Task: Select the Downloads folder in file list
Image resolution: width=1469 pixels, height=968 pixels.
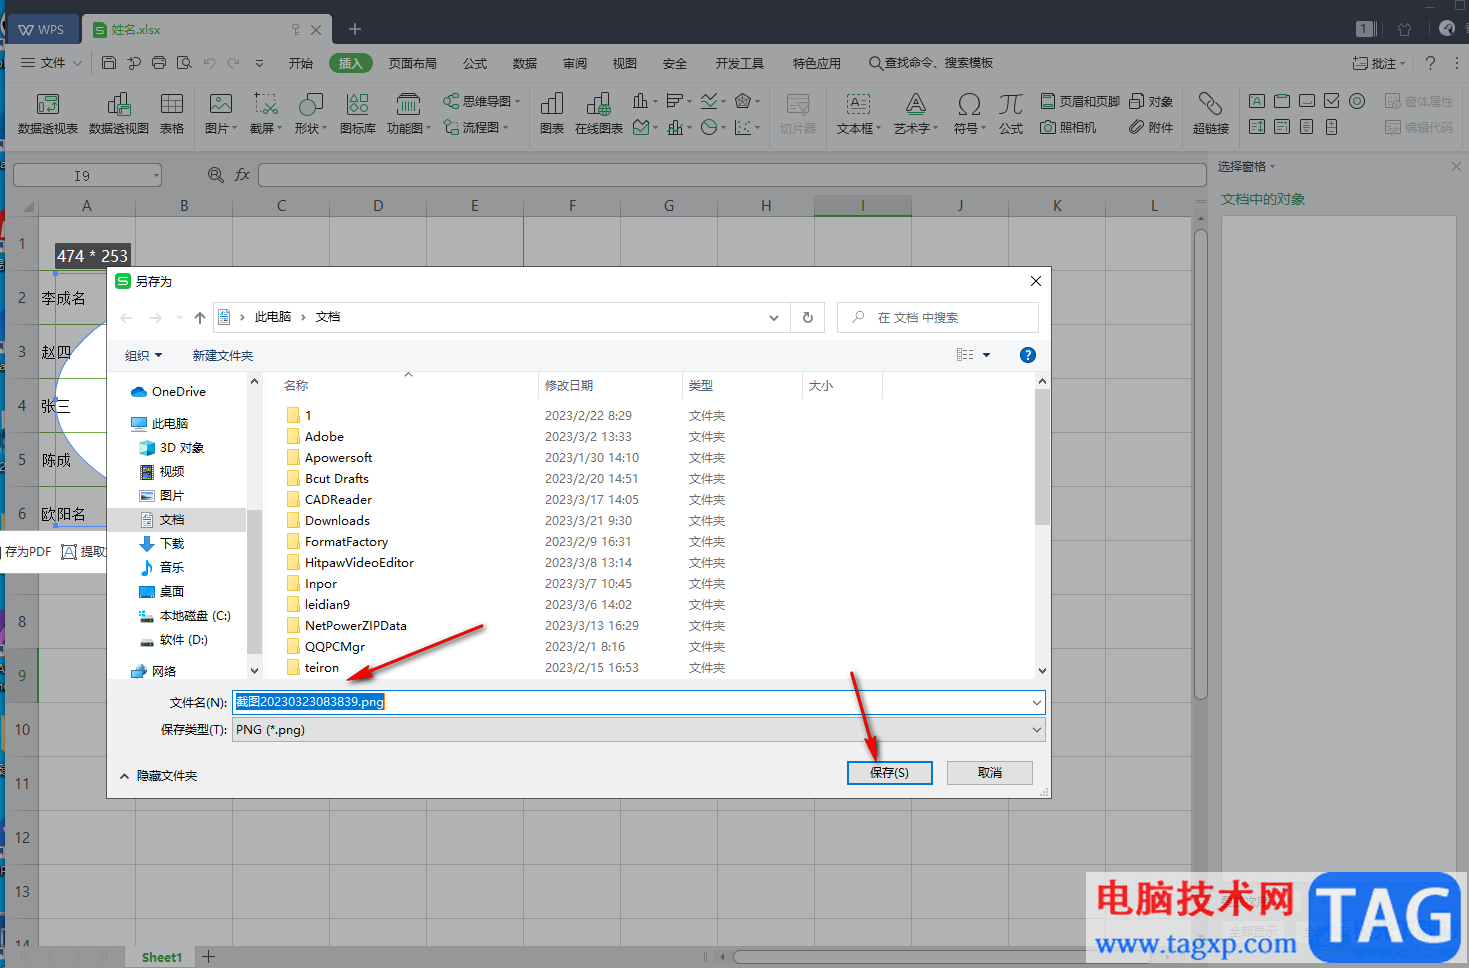Action: pos(337,521)
